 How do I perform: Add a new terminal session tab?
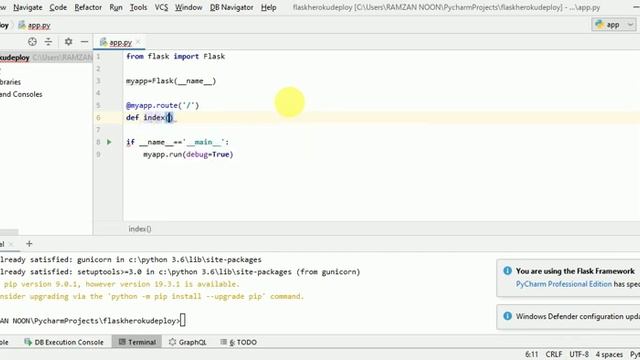tap(29, 244)
